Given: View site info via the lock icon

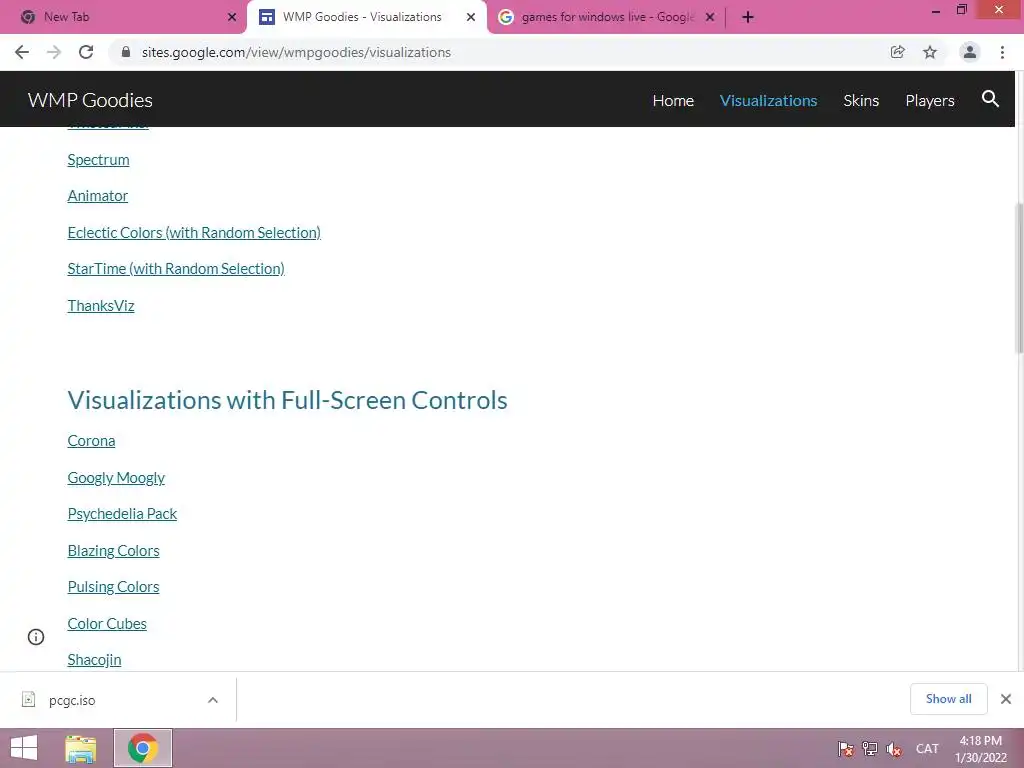Looking at the screenshot, I should click(x=126, y=52).
